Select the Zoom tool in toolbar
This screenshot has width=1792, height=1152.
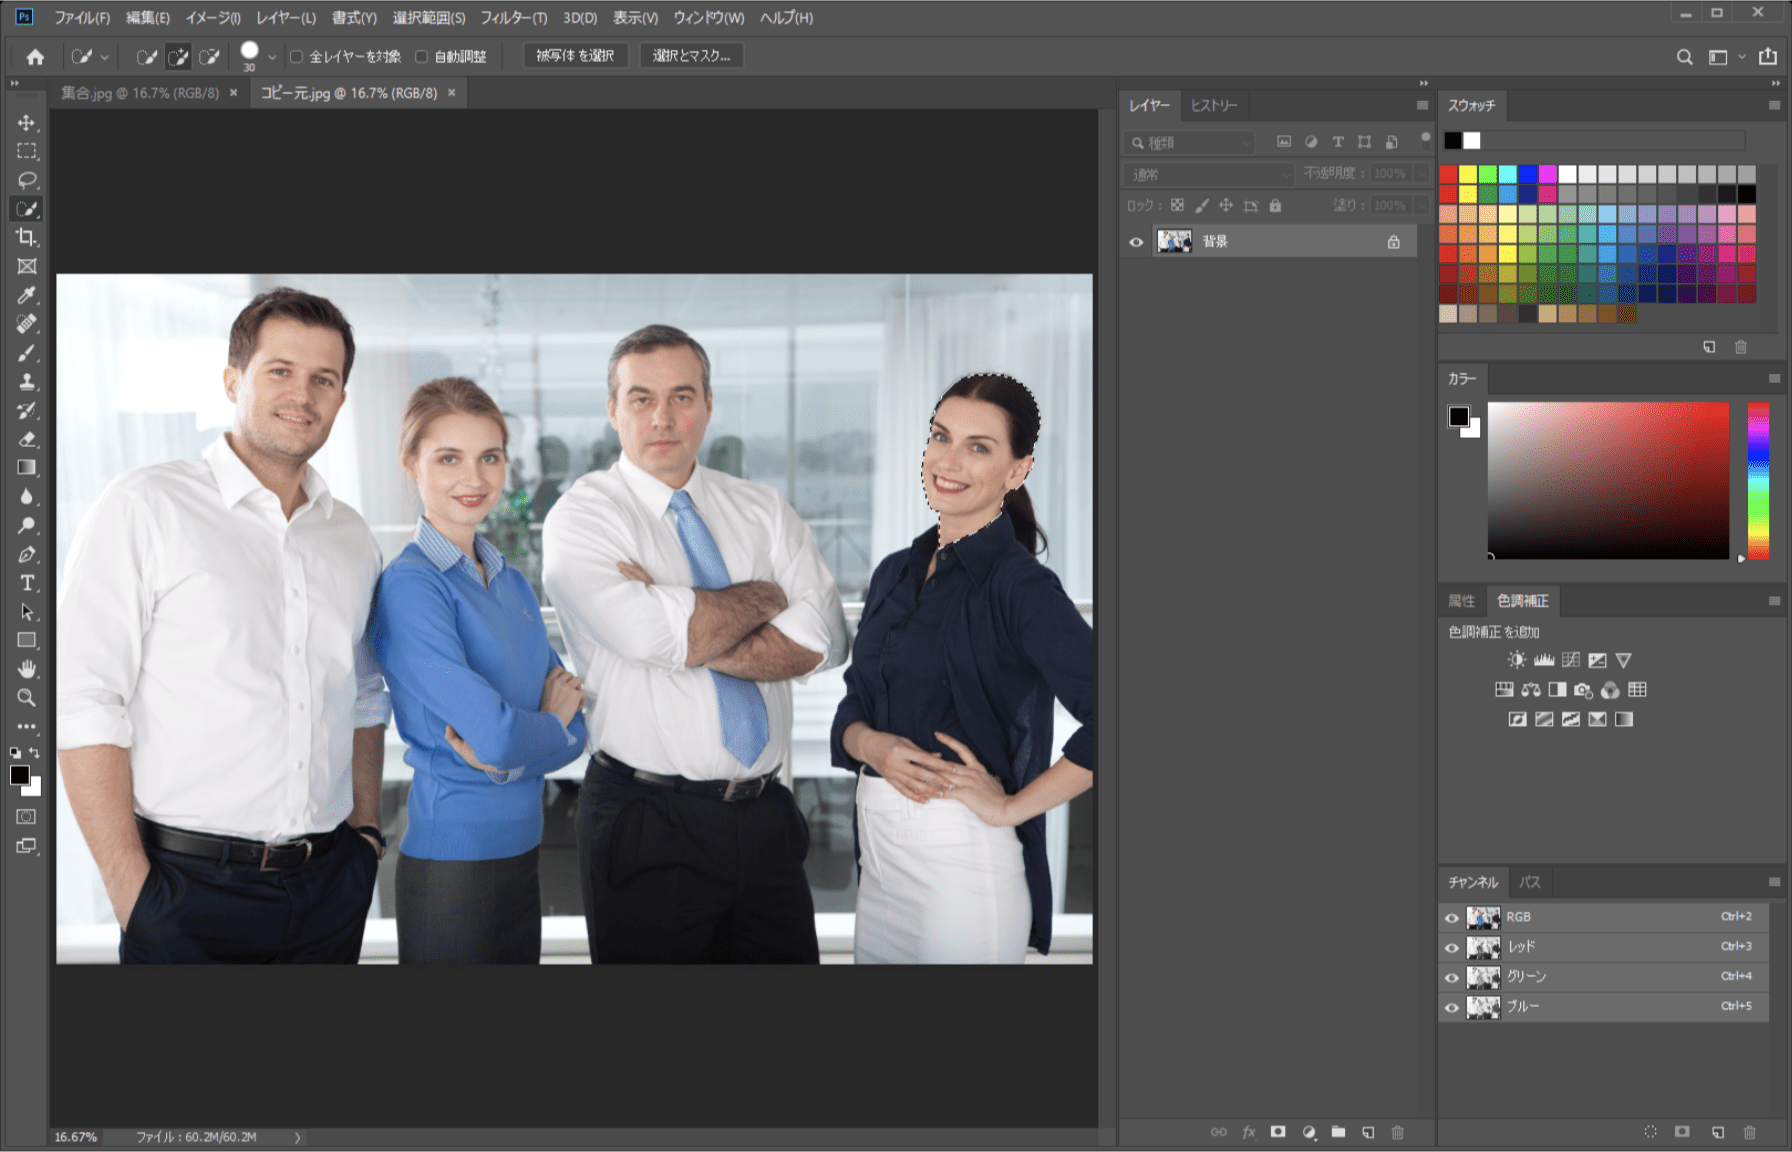pyautogui.click(x=27, y=698)
